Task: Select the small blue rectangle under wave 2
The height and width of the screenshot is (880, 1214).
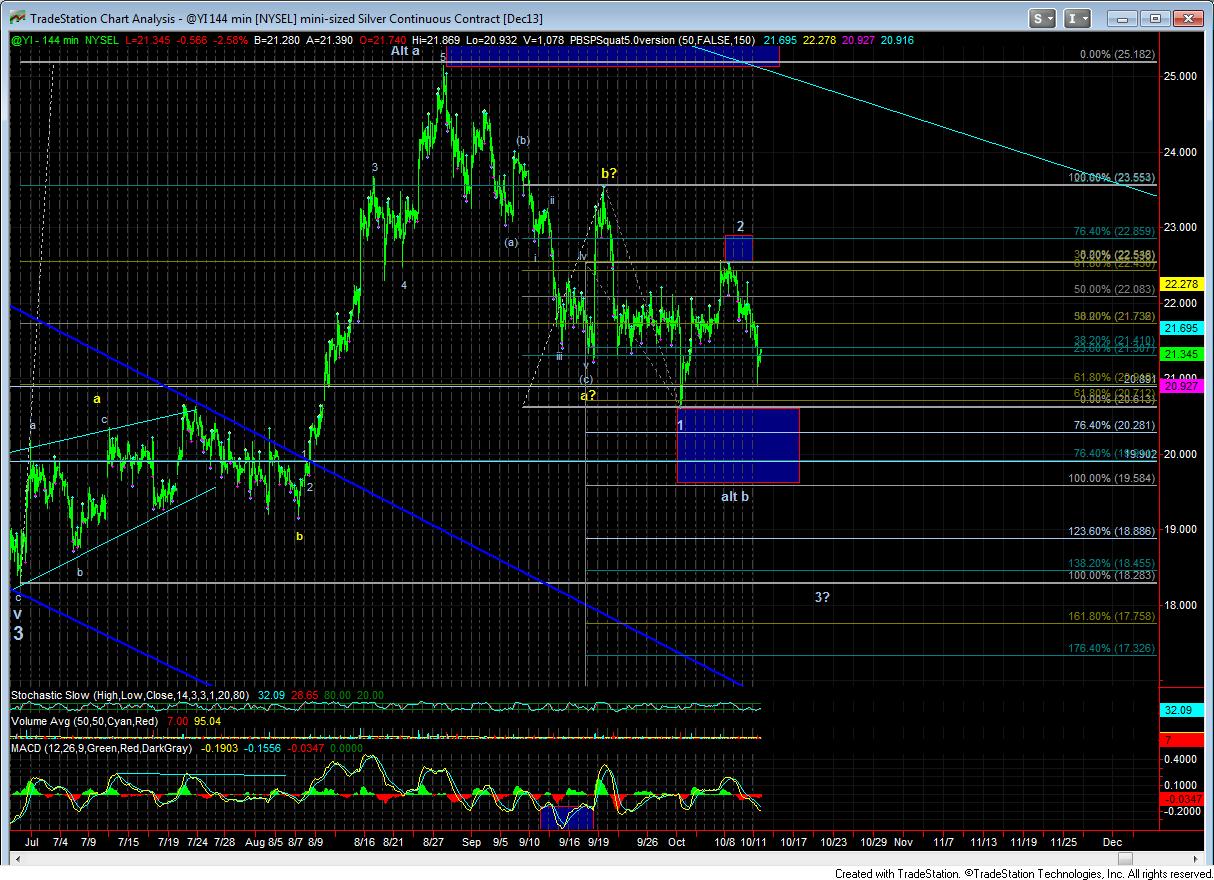Action: 738,248
